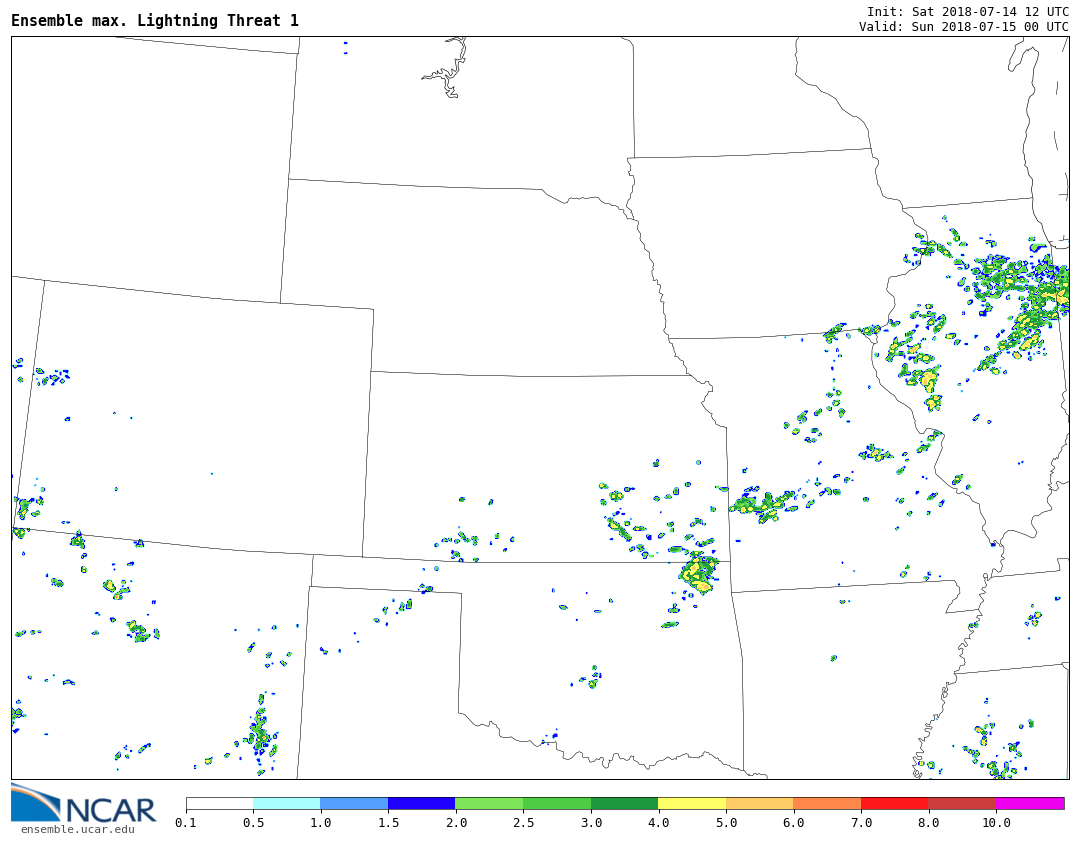Image resolution: width=1080 pixels, height=842 pixels.
Task: Choose the darkest green colorbar swatch
Action: tap(624, 803)
